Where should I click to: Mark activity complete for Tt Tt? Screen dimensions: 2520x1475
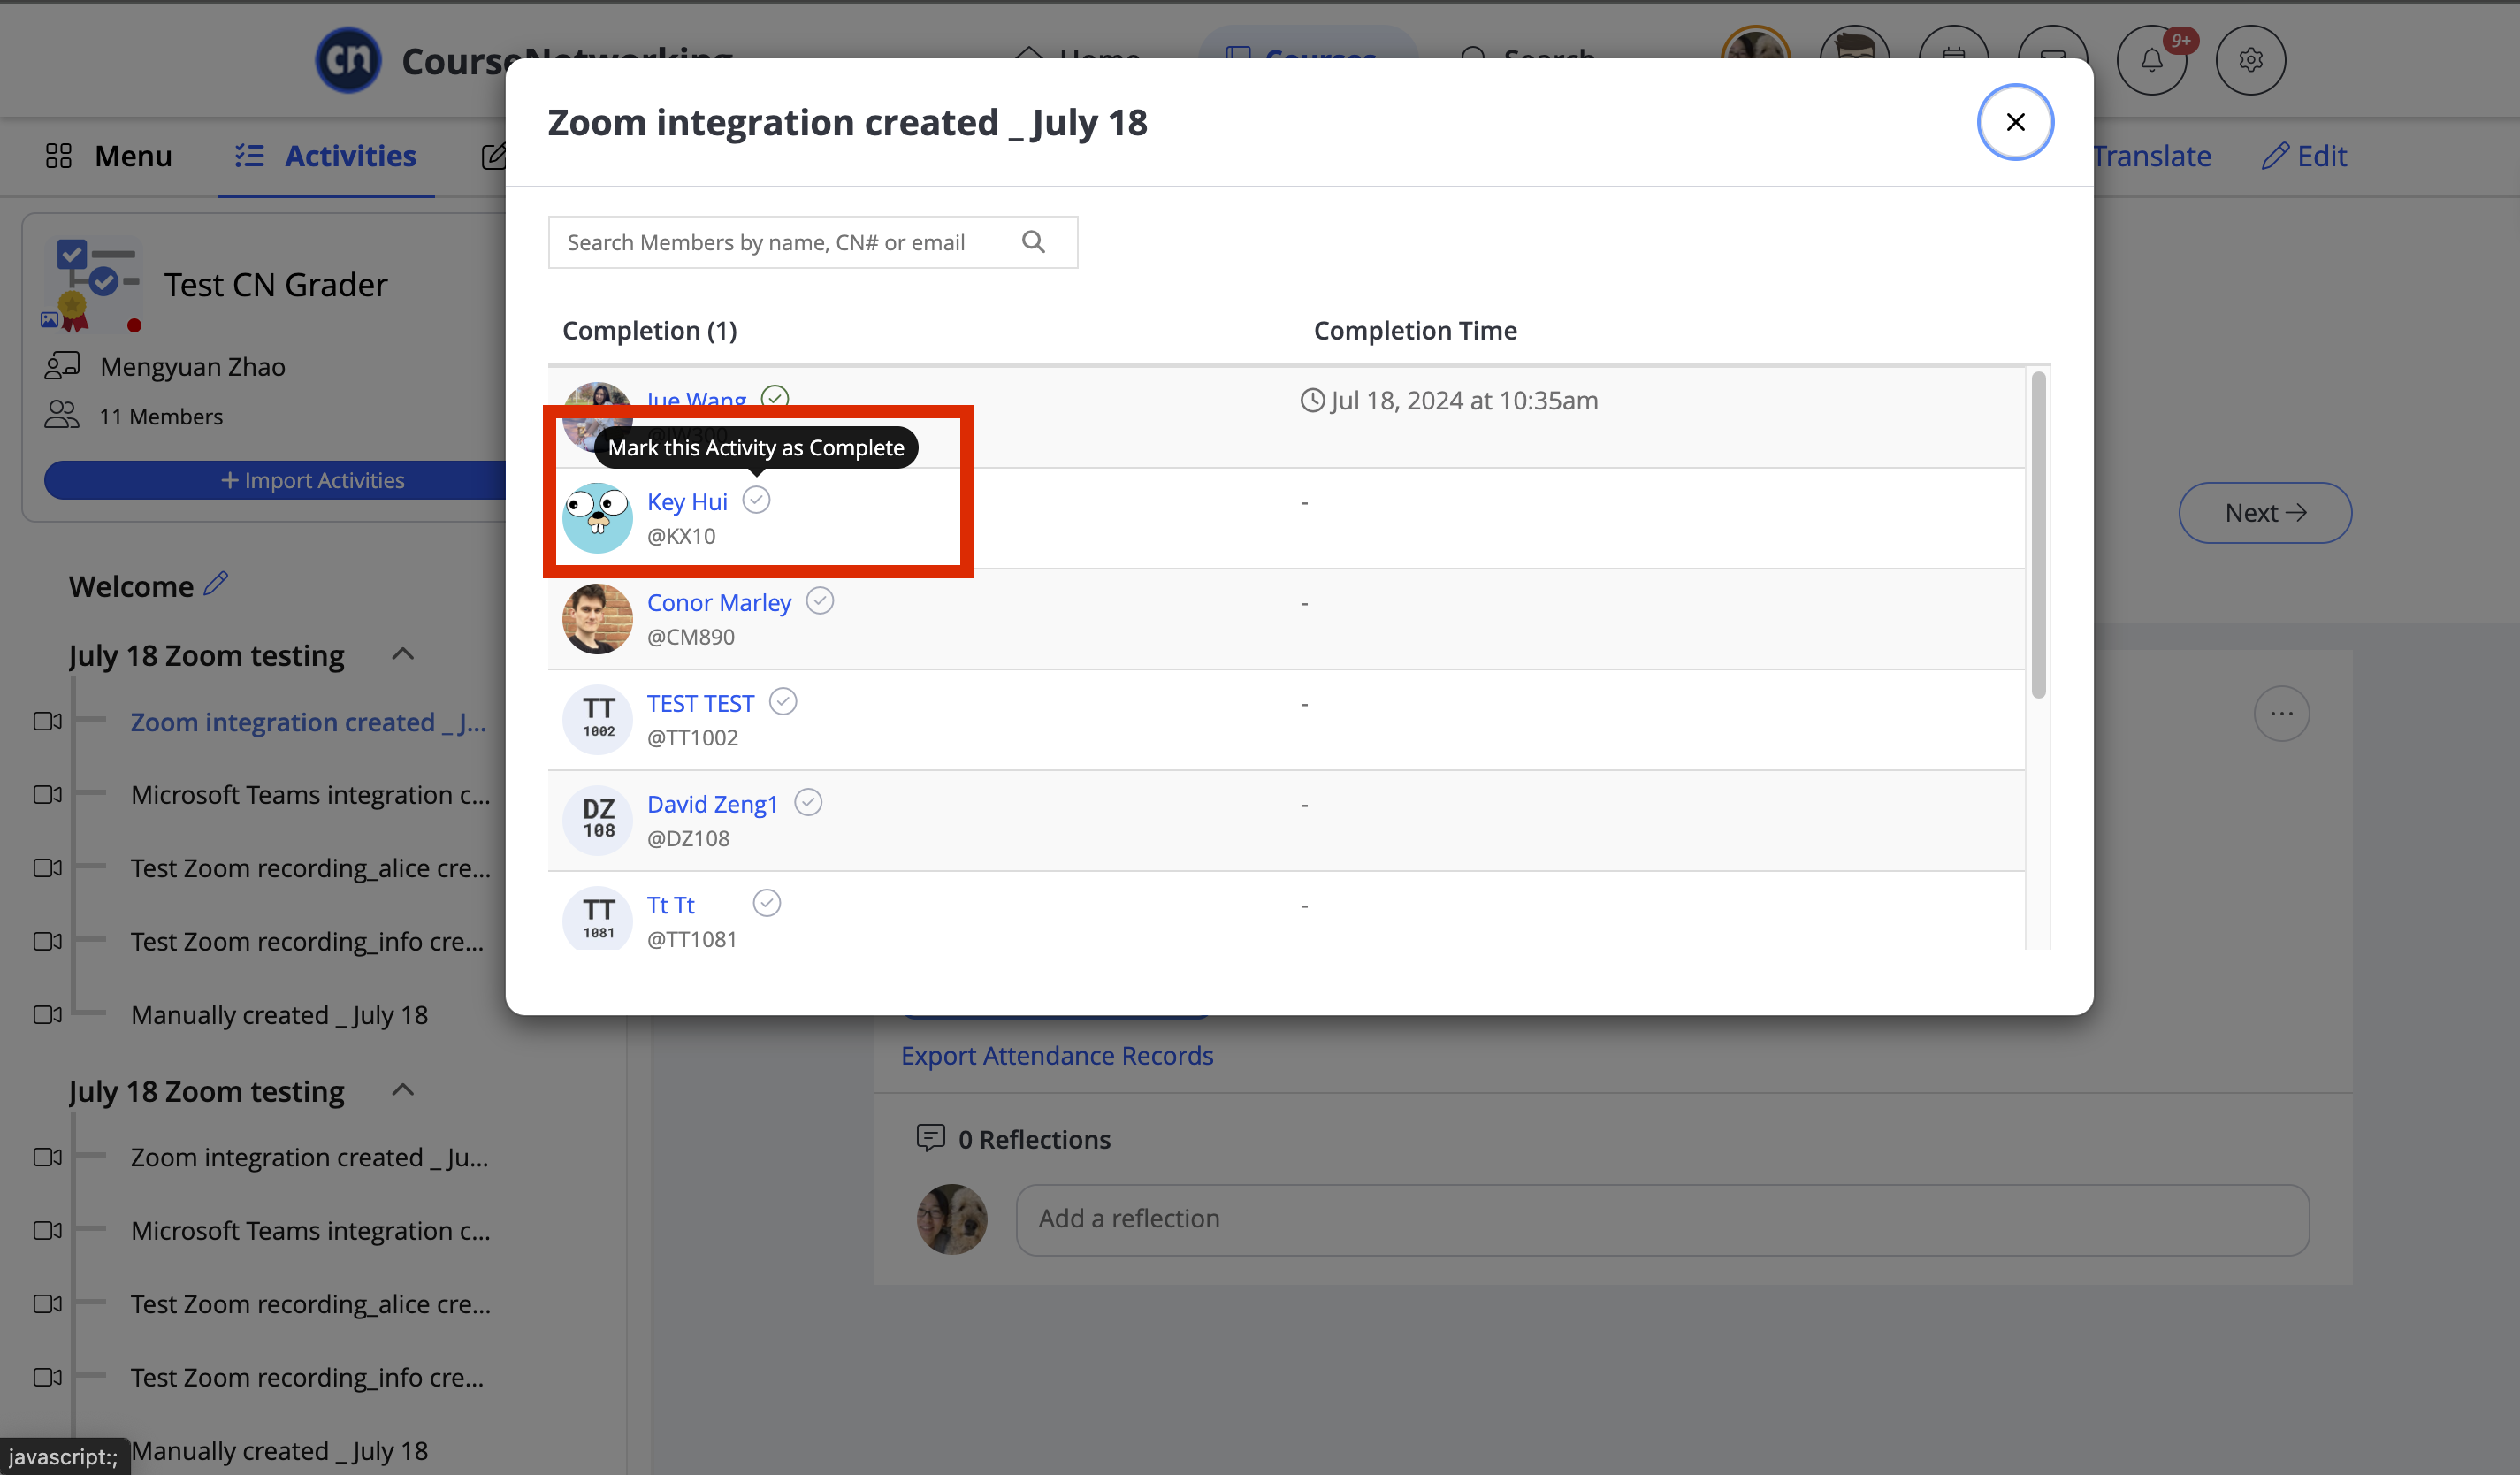coord(766,904)
